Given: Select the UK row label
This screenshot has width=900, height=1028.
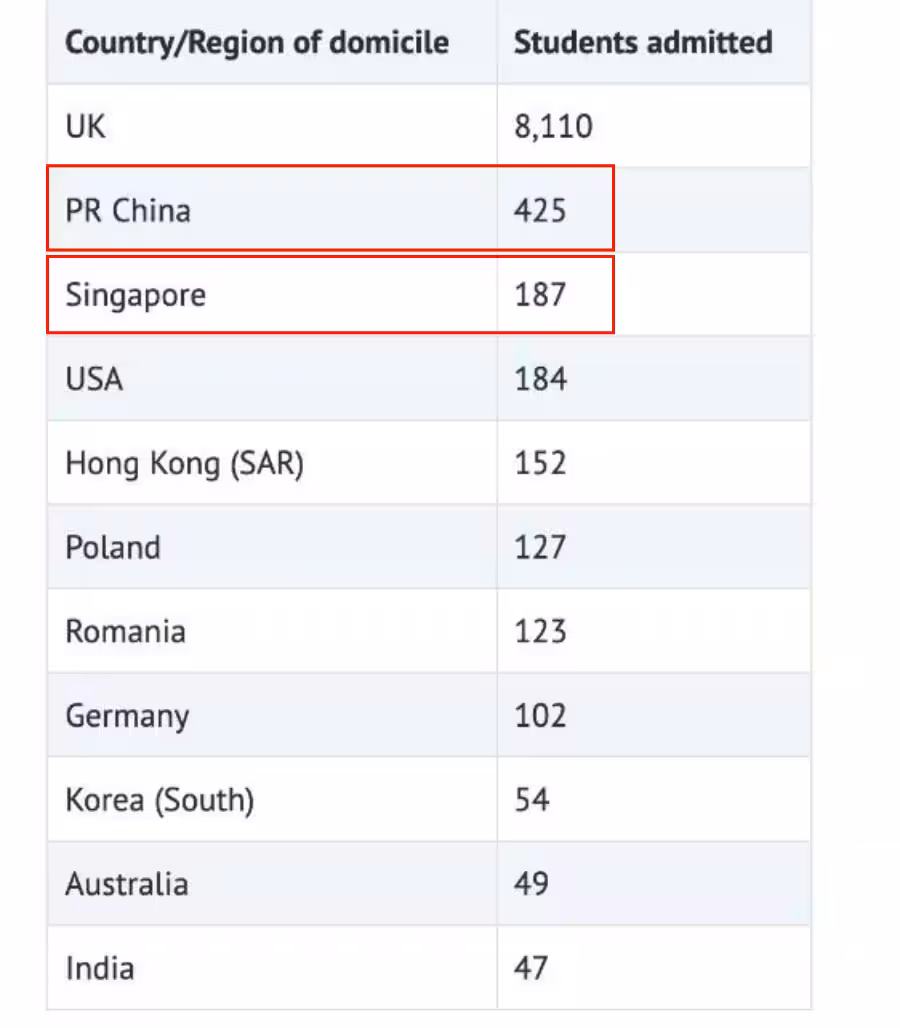Looking at the screenshot, I should click(85, 127).
